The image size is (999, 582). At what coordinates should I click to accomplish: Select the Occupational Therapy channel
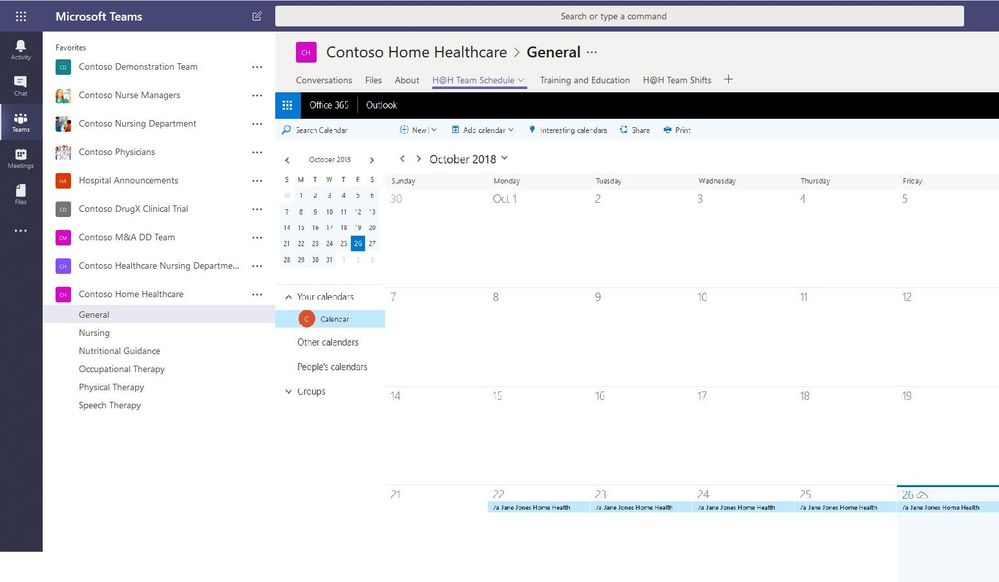pyautogui.click(x=122, y=369)
